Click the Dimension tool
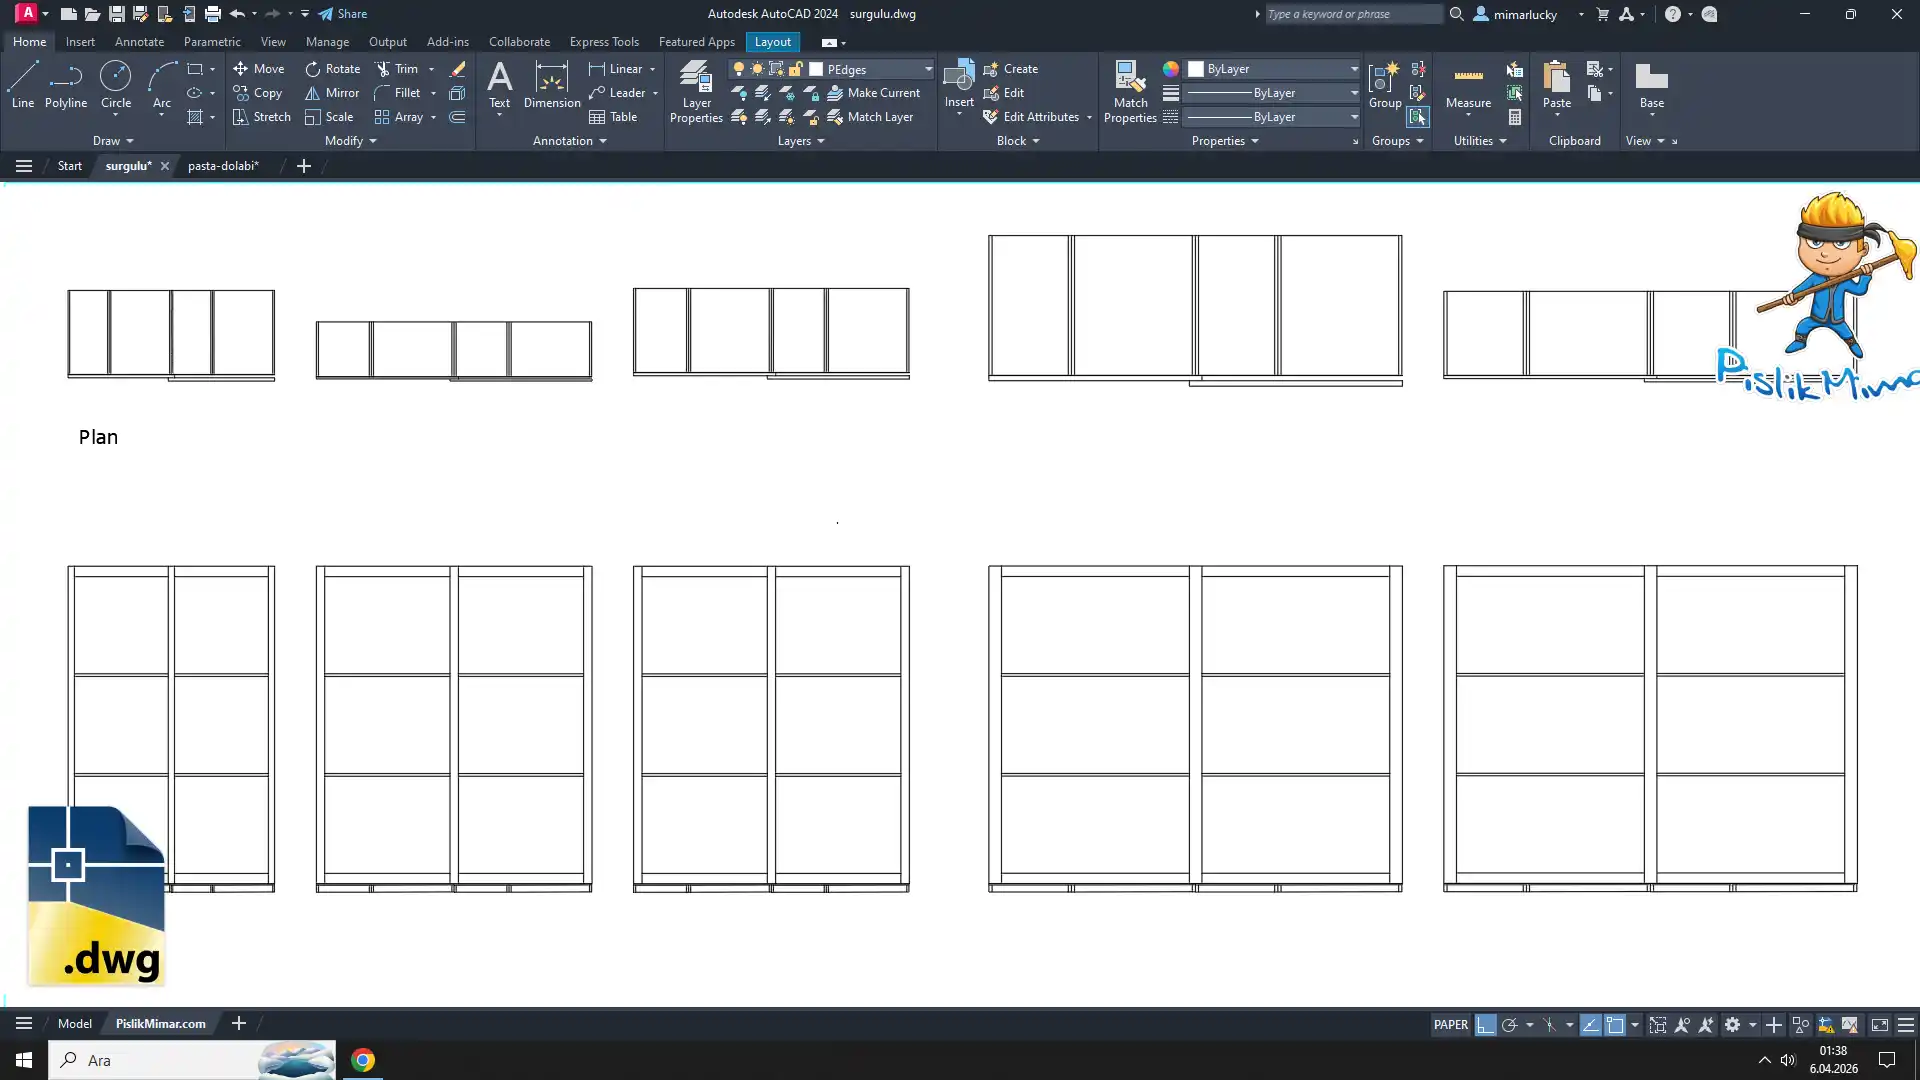Viewport: 1920px width, 1080px height. tap(551, 84)
